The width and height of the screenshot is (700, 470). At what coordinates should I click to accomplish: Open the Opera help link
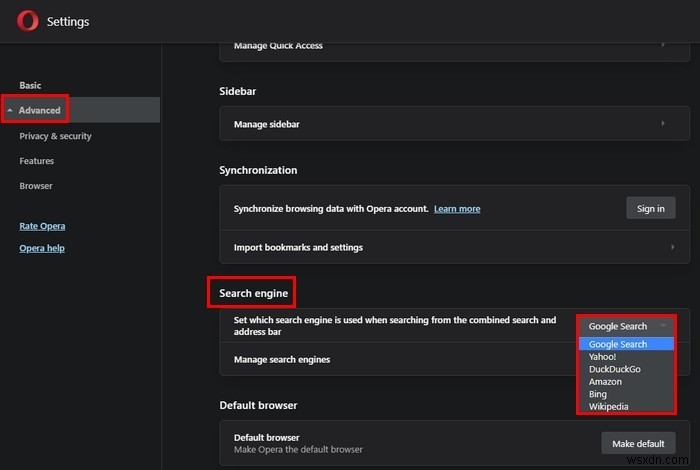click(x=42, y=248)
